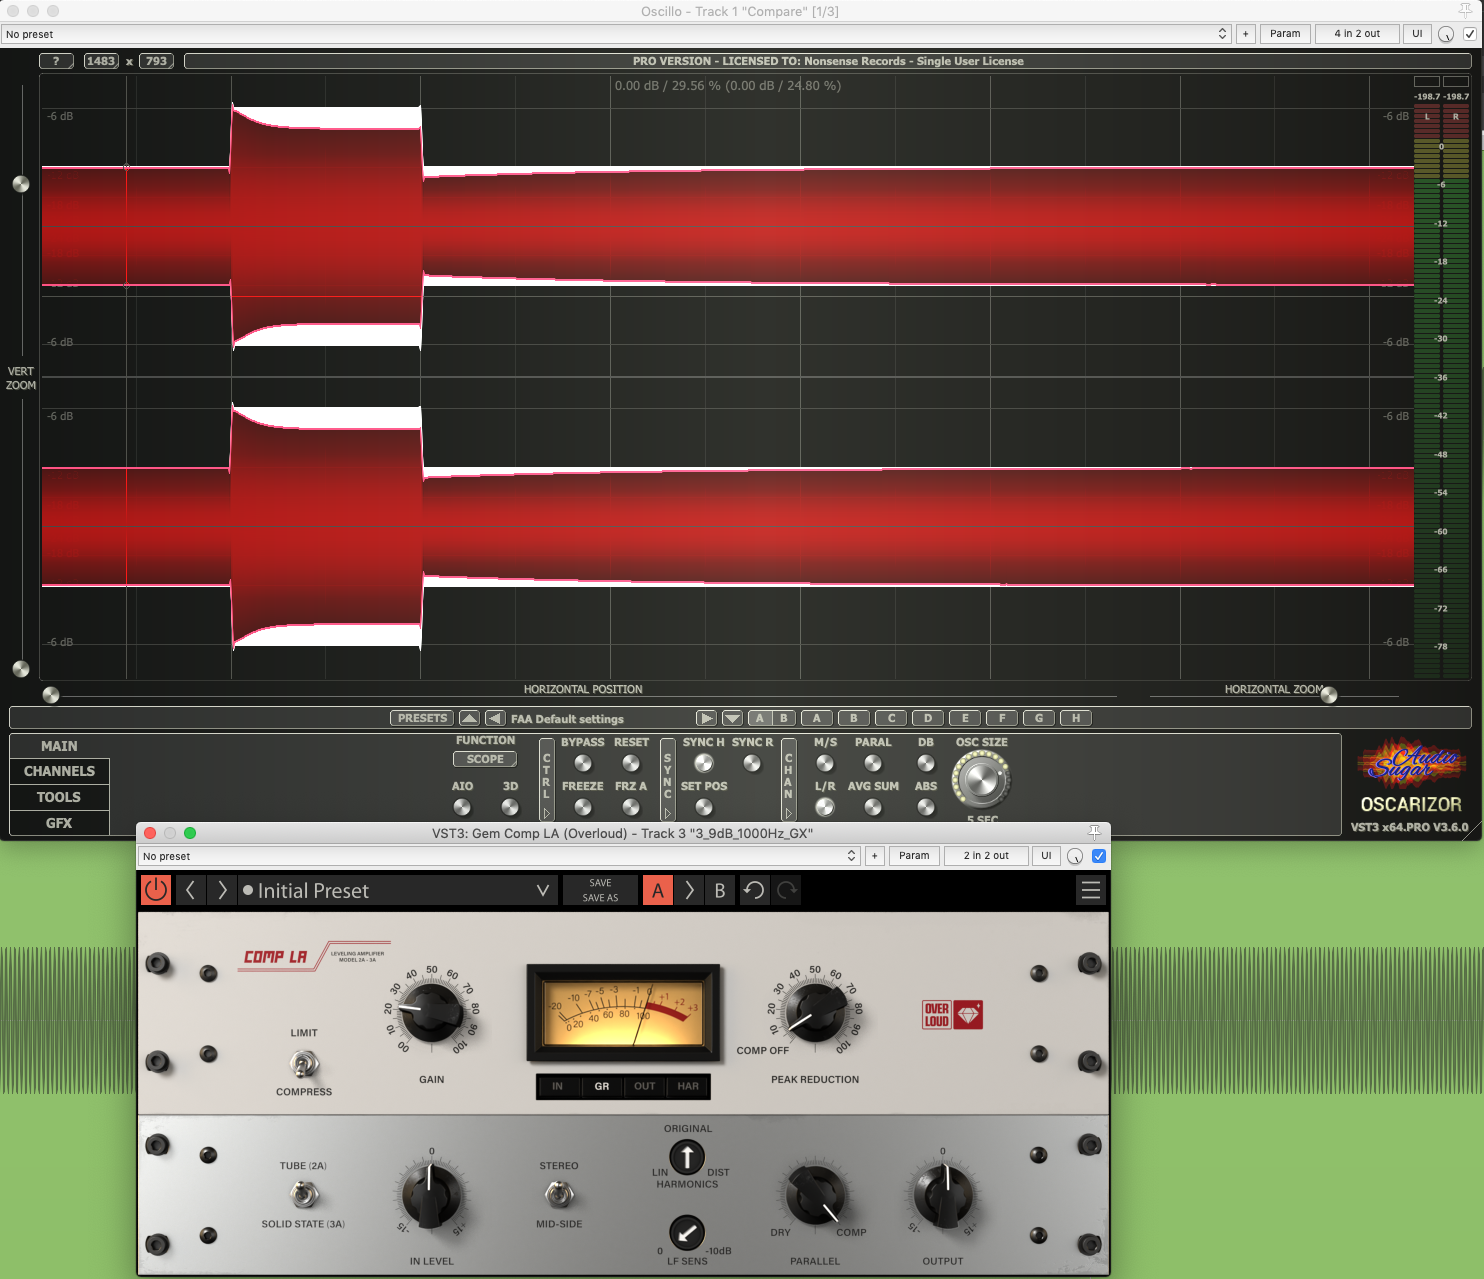
Task: Click the Overloud logo
Action: pos(952,1015)
